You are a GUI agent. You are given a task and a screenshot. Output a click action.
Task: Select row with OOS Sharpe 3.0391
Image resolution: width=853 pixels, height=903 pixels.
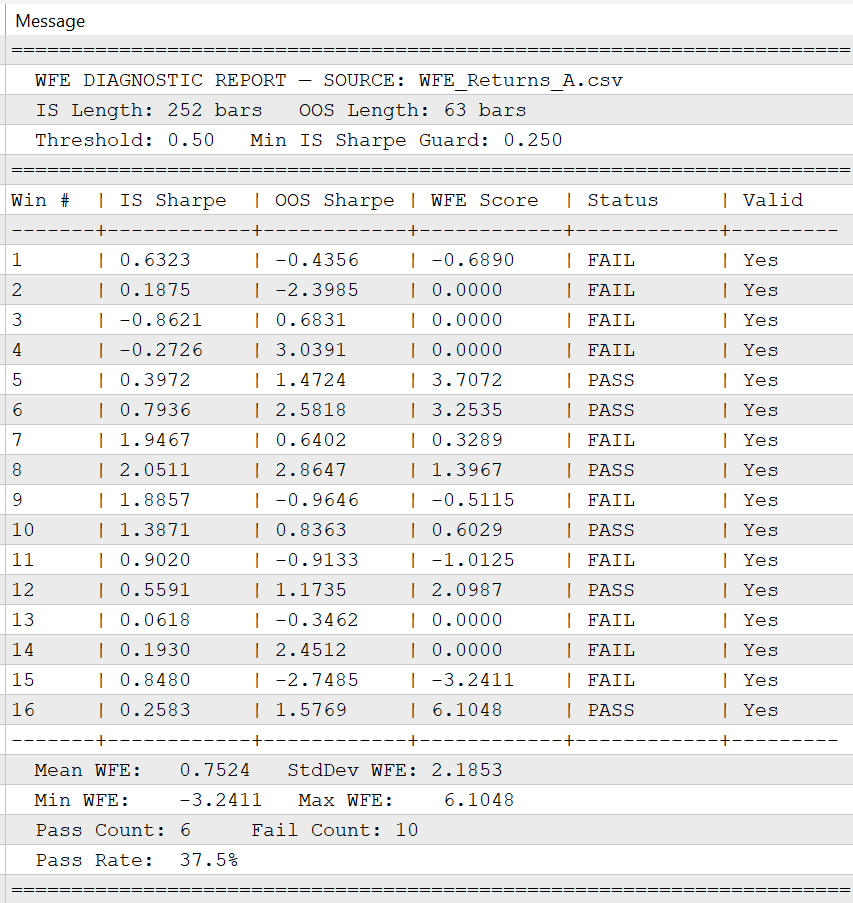pos(429,350)
